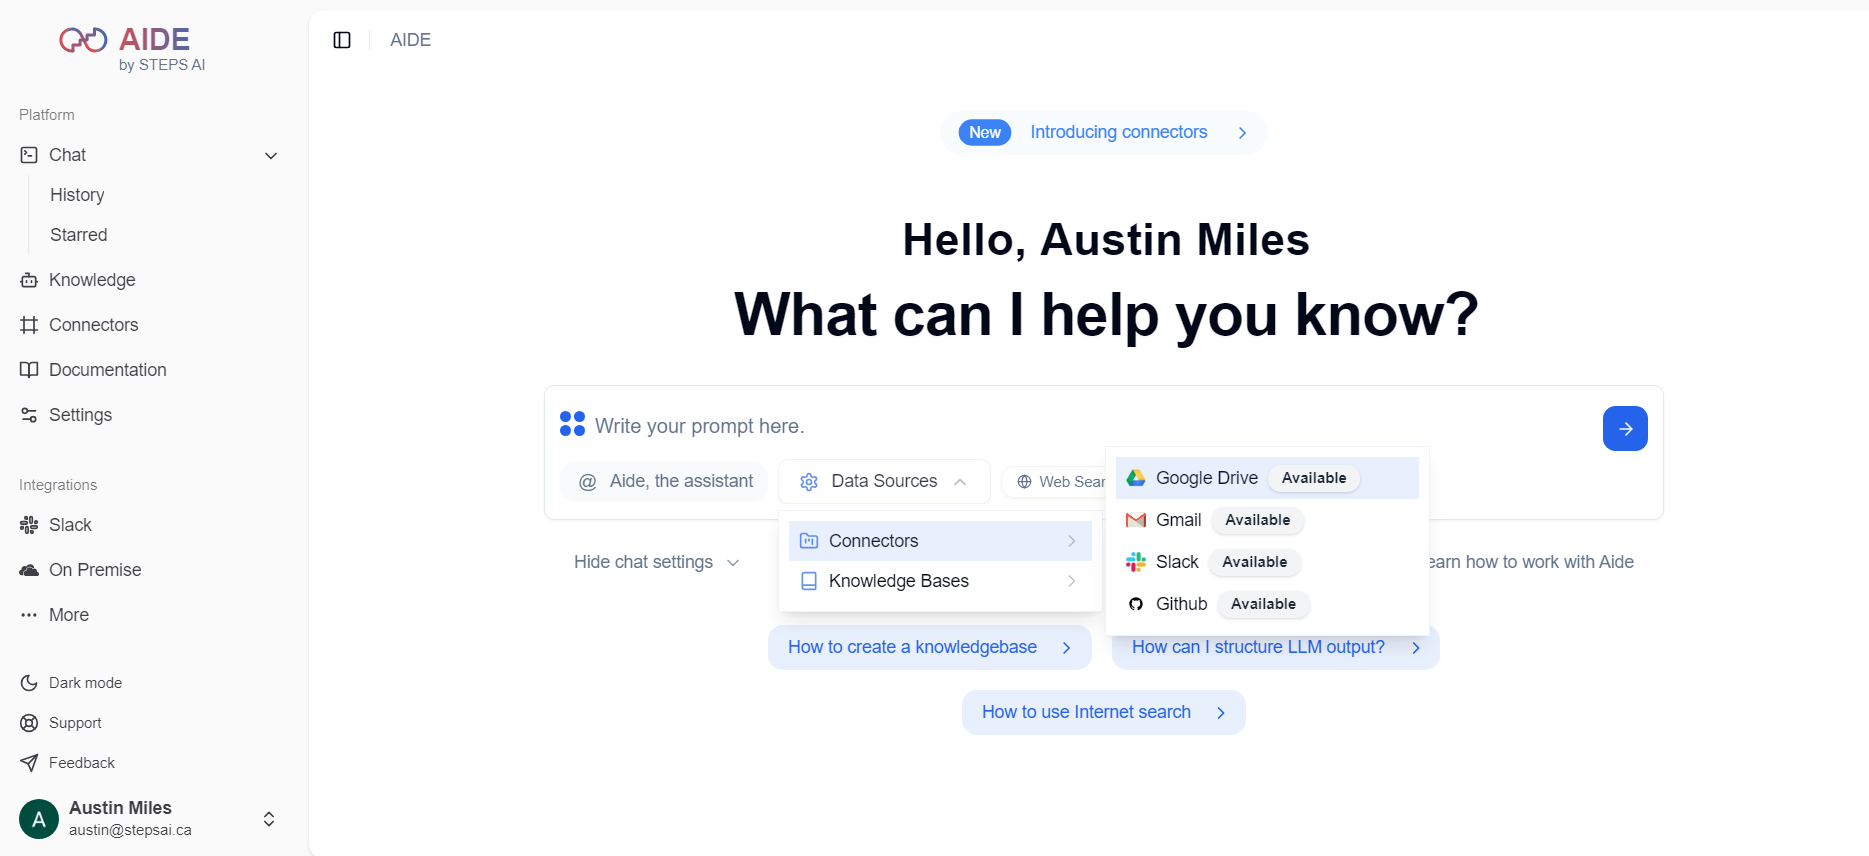Click the New badge

click(985, 132)
